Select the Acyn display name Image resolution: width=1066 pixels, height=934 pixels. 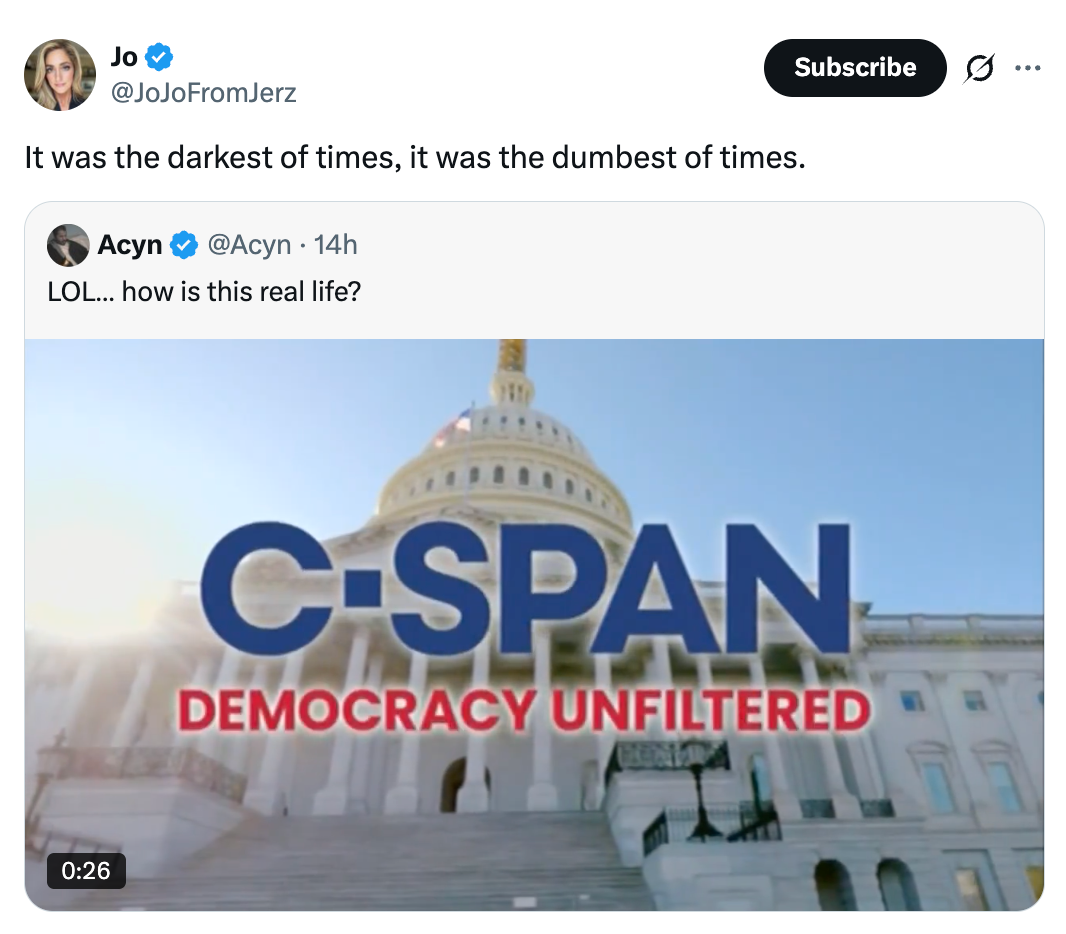(130, 245)
